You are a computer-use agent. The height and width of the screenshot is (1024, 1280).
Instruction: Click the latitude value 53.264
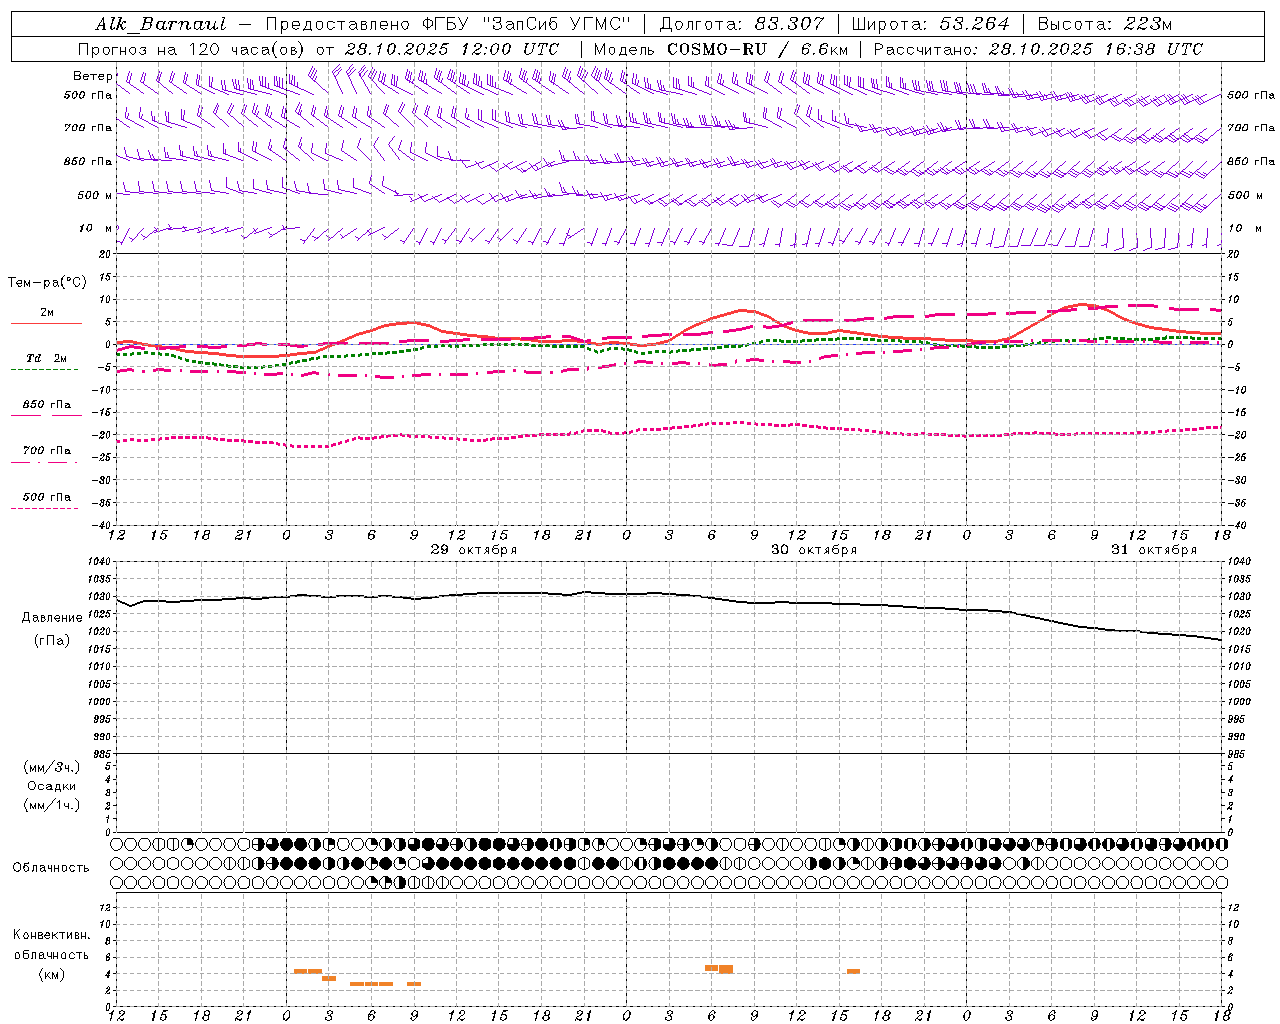tap(975, 24)
